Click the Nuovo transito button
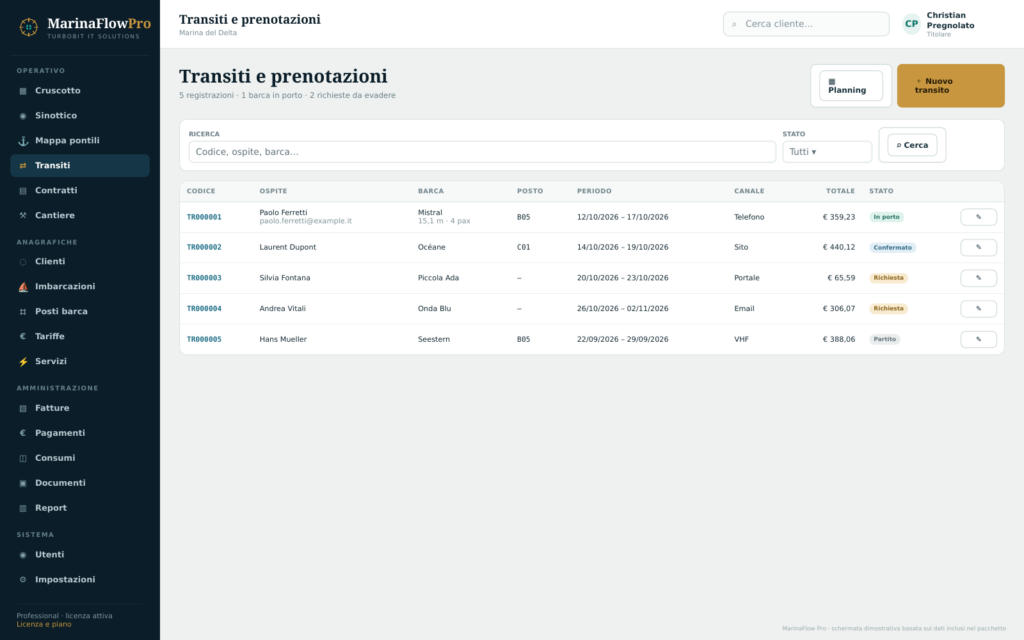This screenshot has width=1024, height=640. 951,86
